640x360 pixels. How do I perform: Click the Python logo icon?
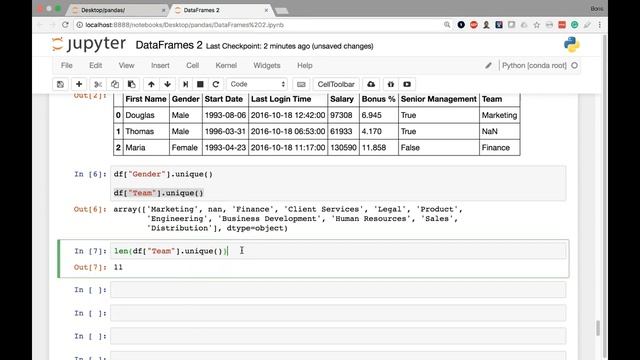[x=571, y=45]
